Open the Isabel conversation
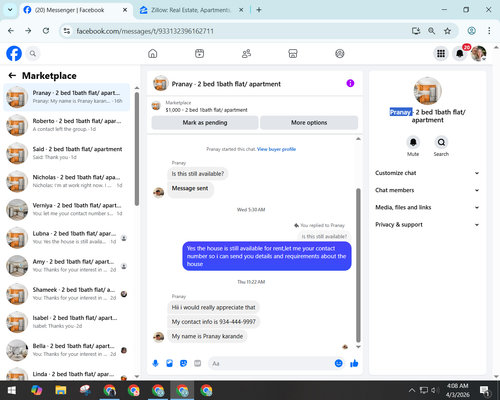This screenshot has width=500, height=400. 66,322
